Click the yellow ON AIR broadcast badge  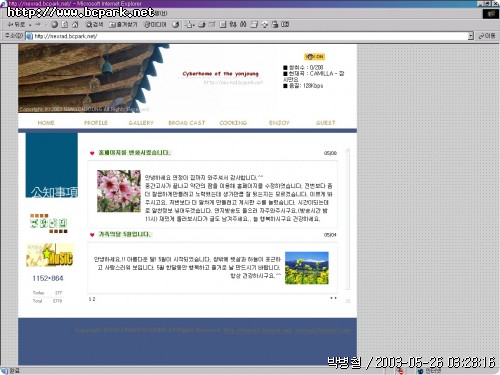(x=315, y=57)
